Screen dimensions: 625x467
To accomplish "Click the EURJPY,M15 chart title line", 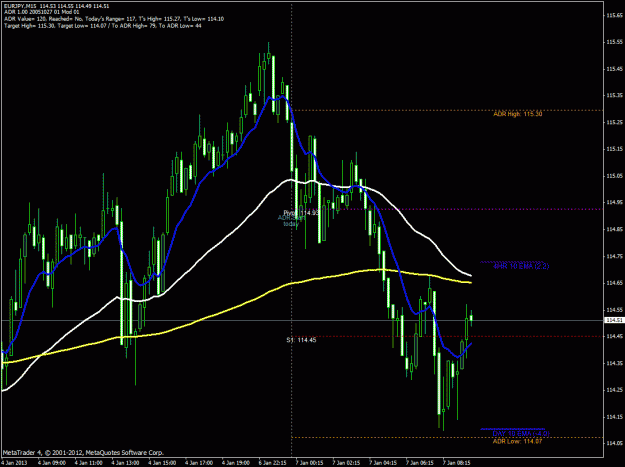I will pyautogui.click(x=57, y=6).
